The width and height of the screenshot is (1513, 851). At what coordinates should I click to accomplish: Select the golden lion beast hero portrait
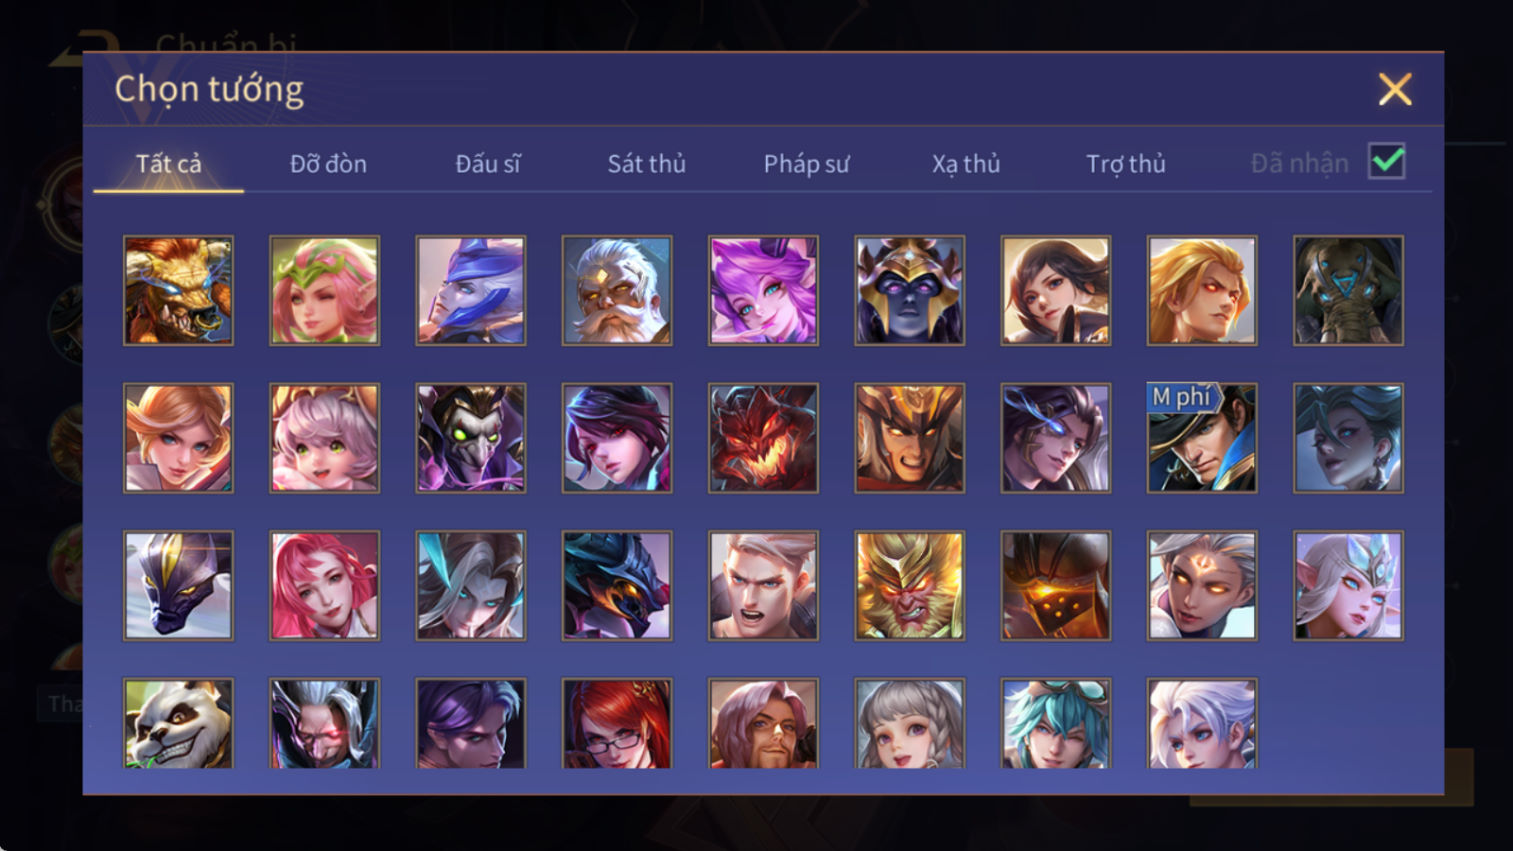(178, 291)
